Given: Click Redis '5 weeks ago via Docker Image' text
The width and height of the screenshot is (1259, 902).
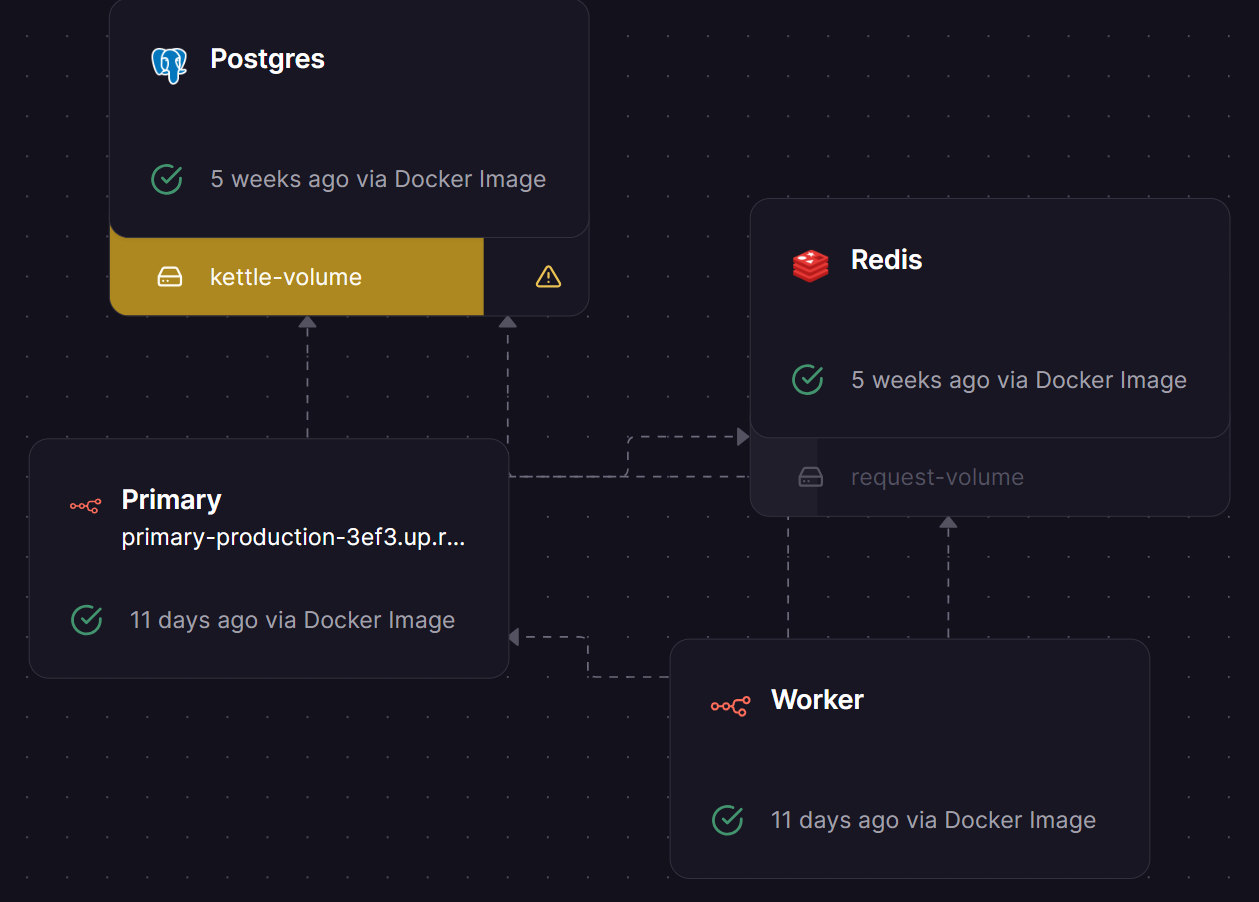Looking at the screenshot, I should [1019, 380].
